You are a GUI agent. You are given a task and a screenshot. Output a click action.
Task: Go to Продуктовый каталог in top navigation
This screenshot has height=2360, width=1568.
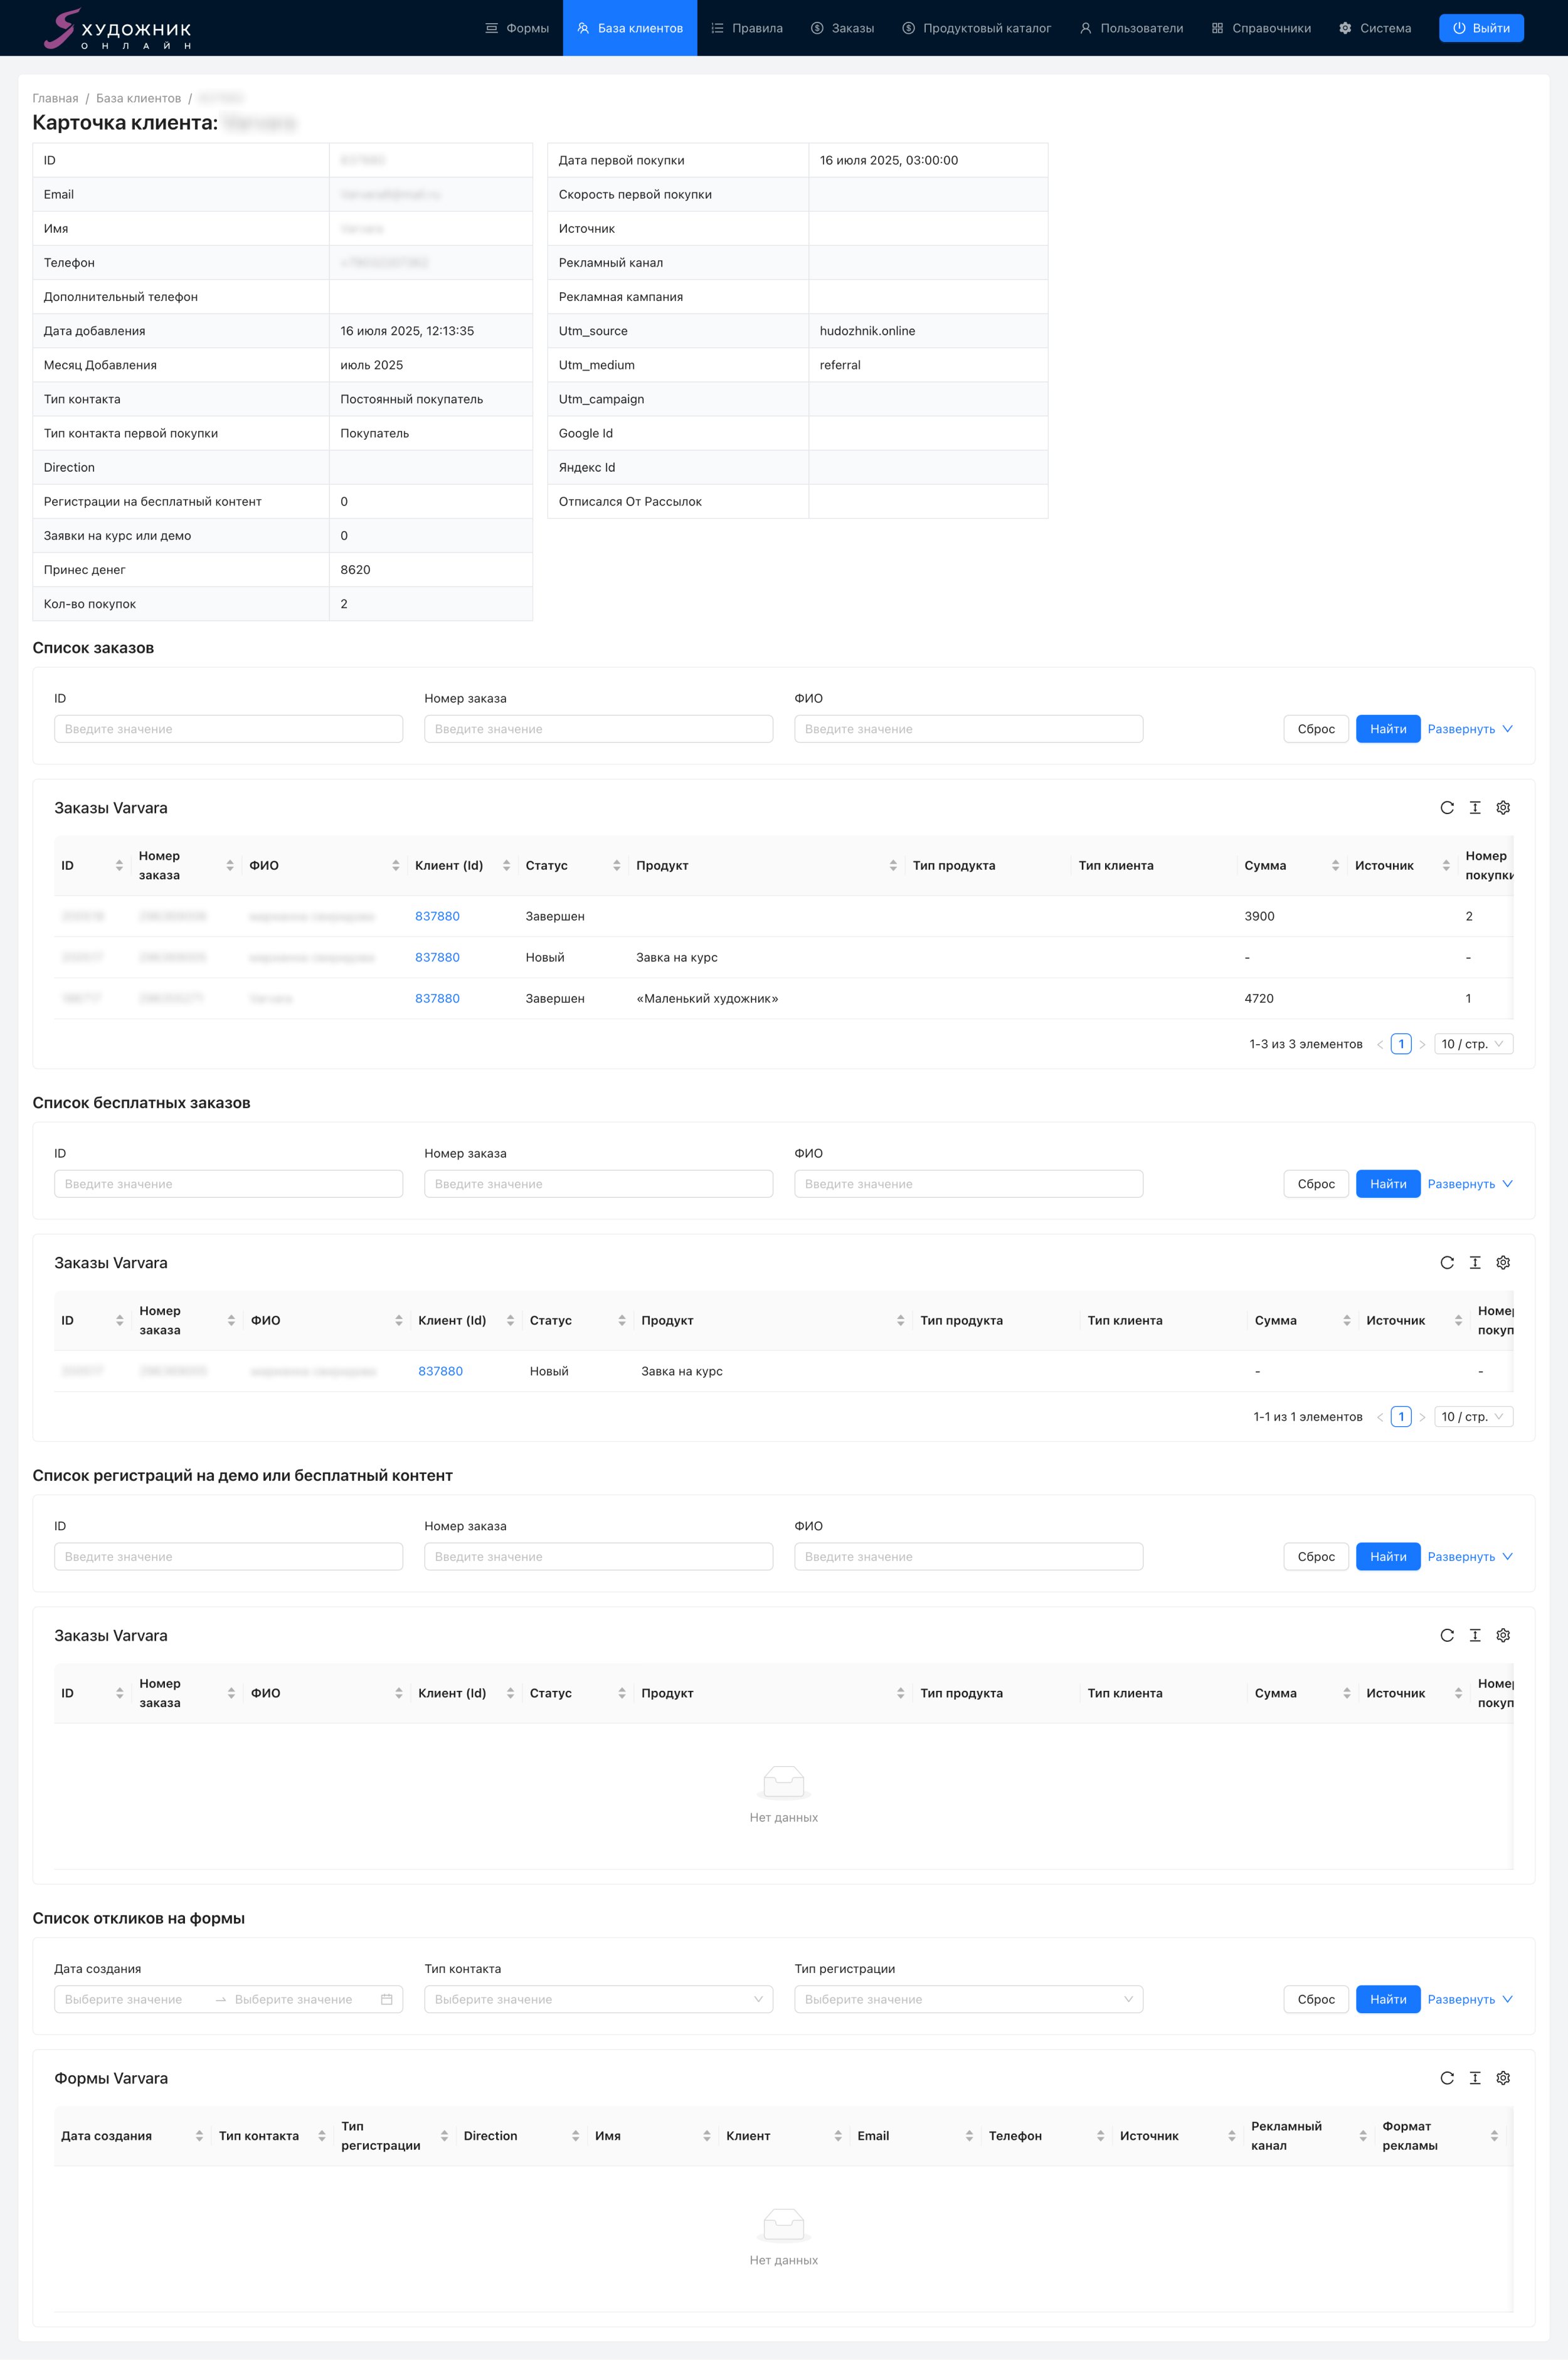pyautogui.click(x=976, y=28)
